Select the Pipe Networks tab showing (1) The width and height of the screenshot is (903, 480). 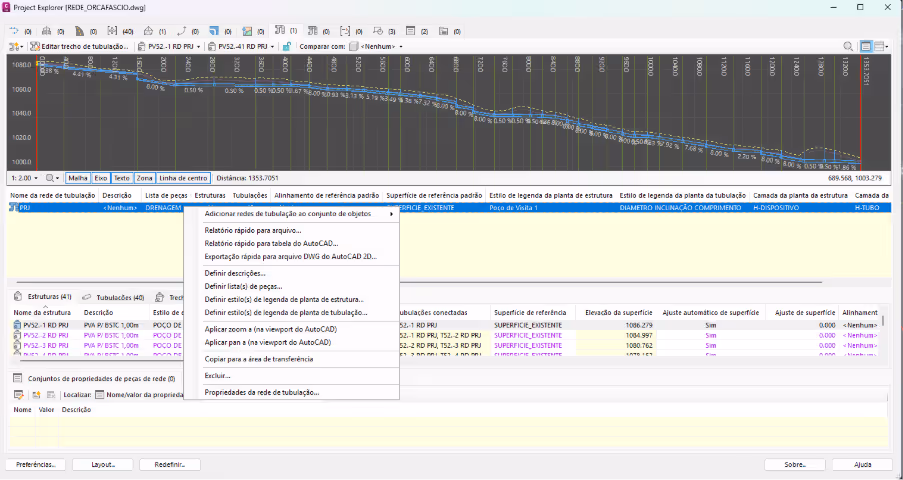point(286,31)
